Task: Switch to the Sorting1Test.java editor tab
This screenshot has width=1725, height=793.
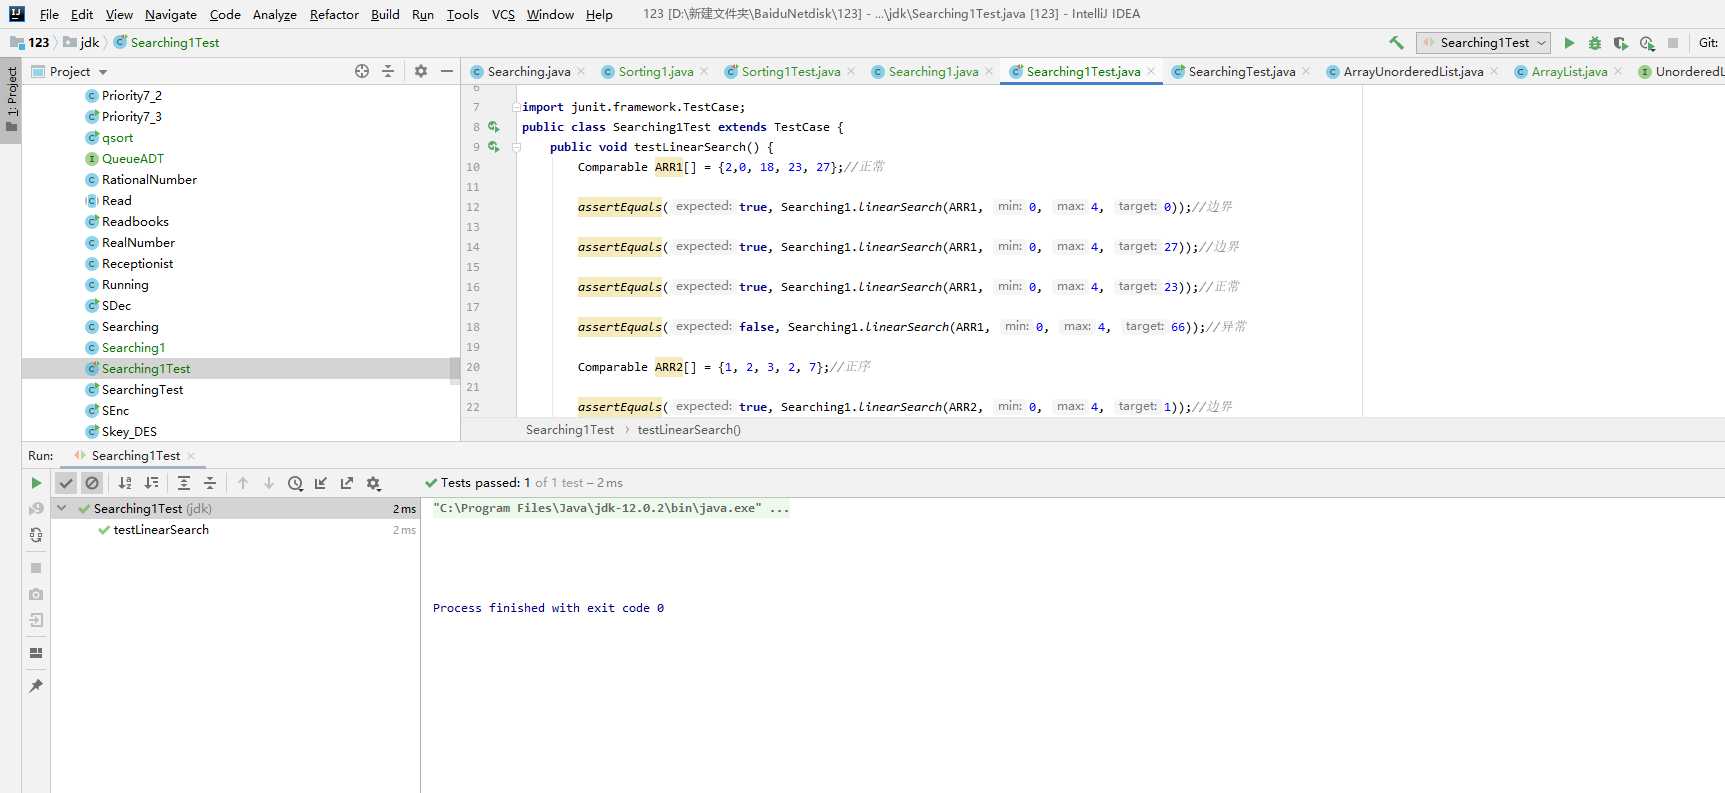Action: pos(790,71)
